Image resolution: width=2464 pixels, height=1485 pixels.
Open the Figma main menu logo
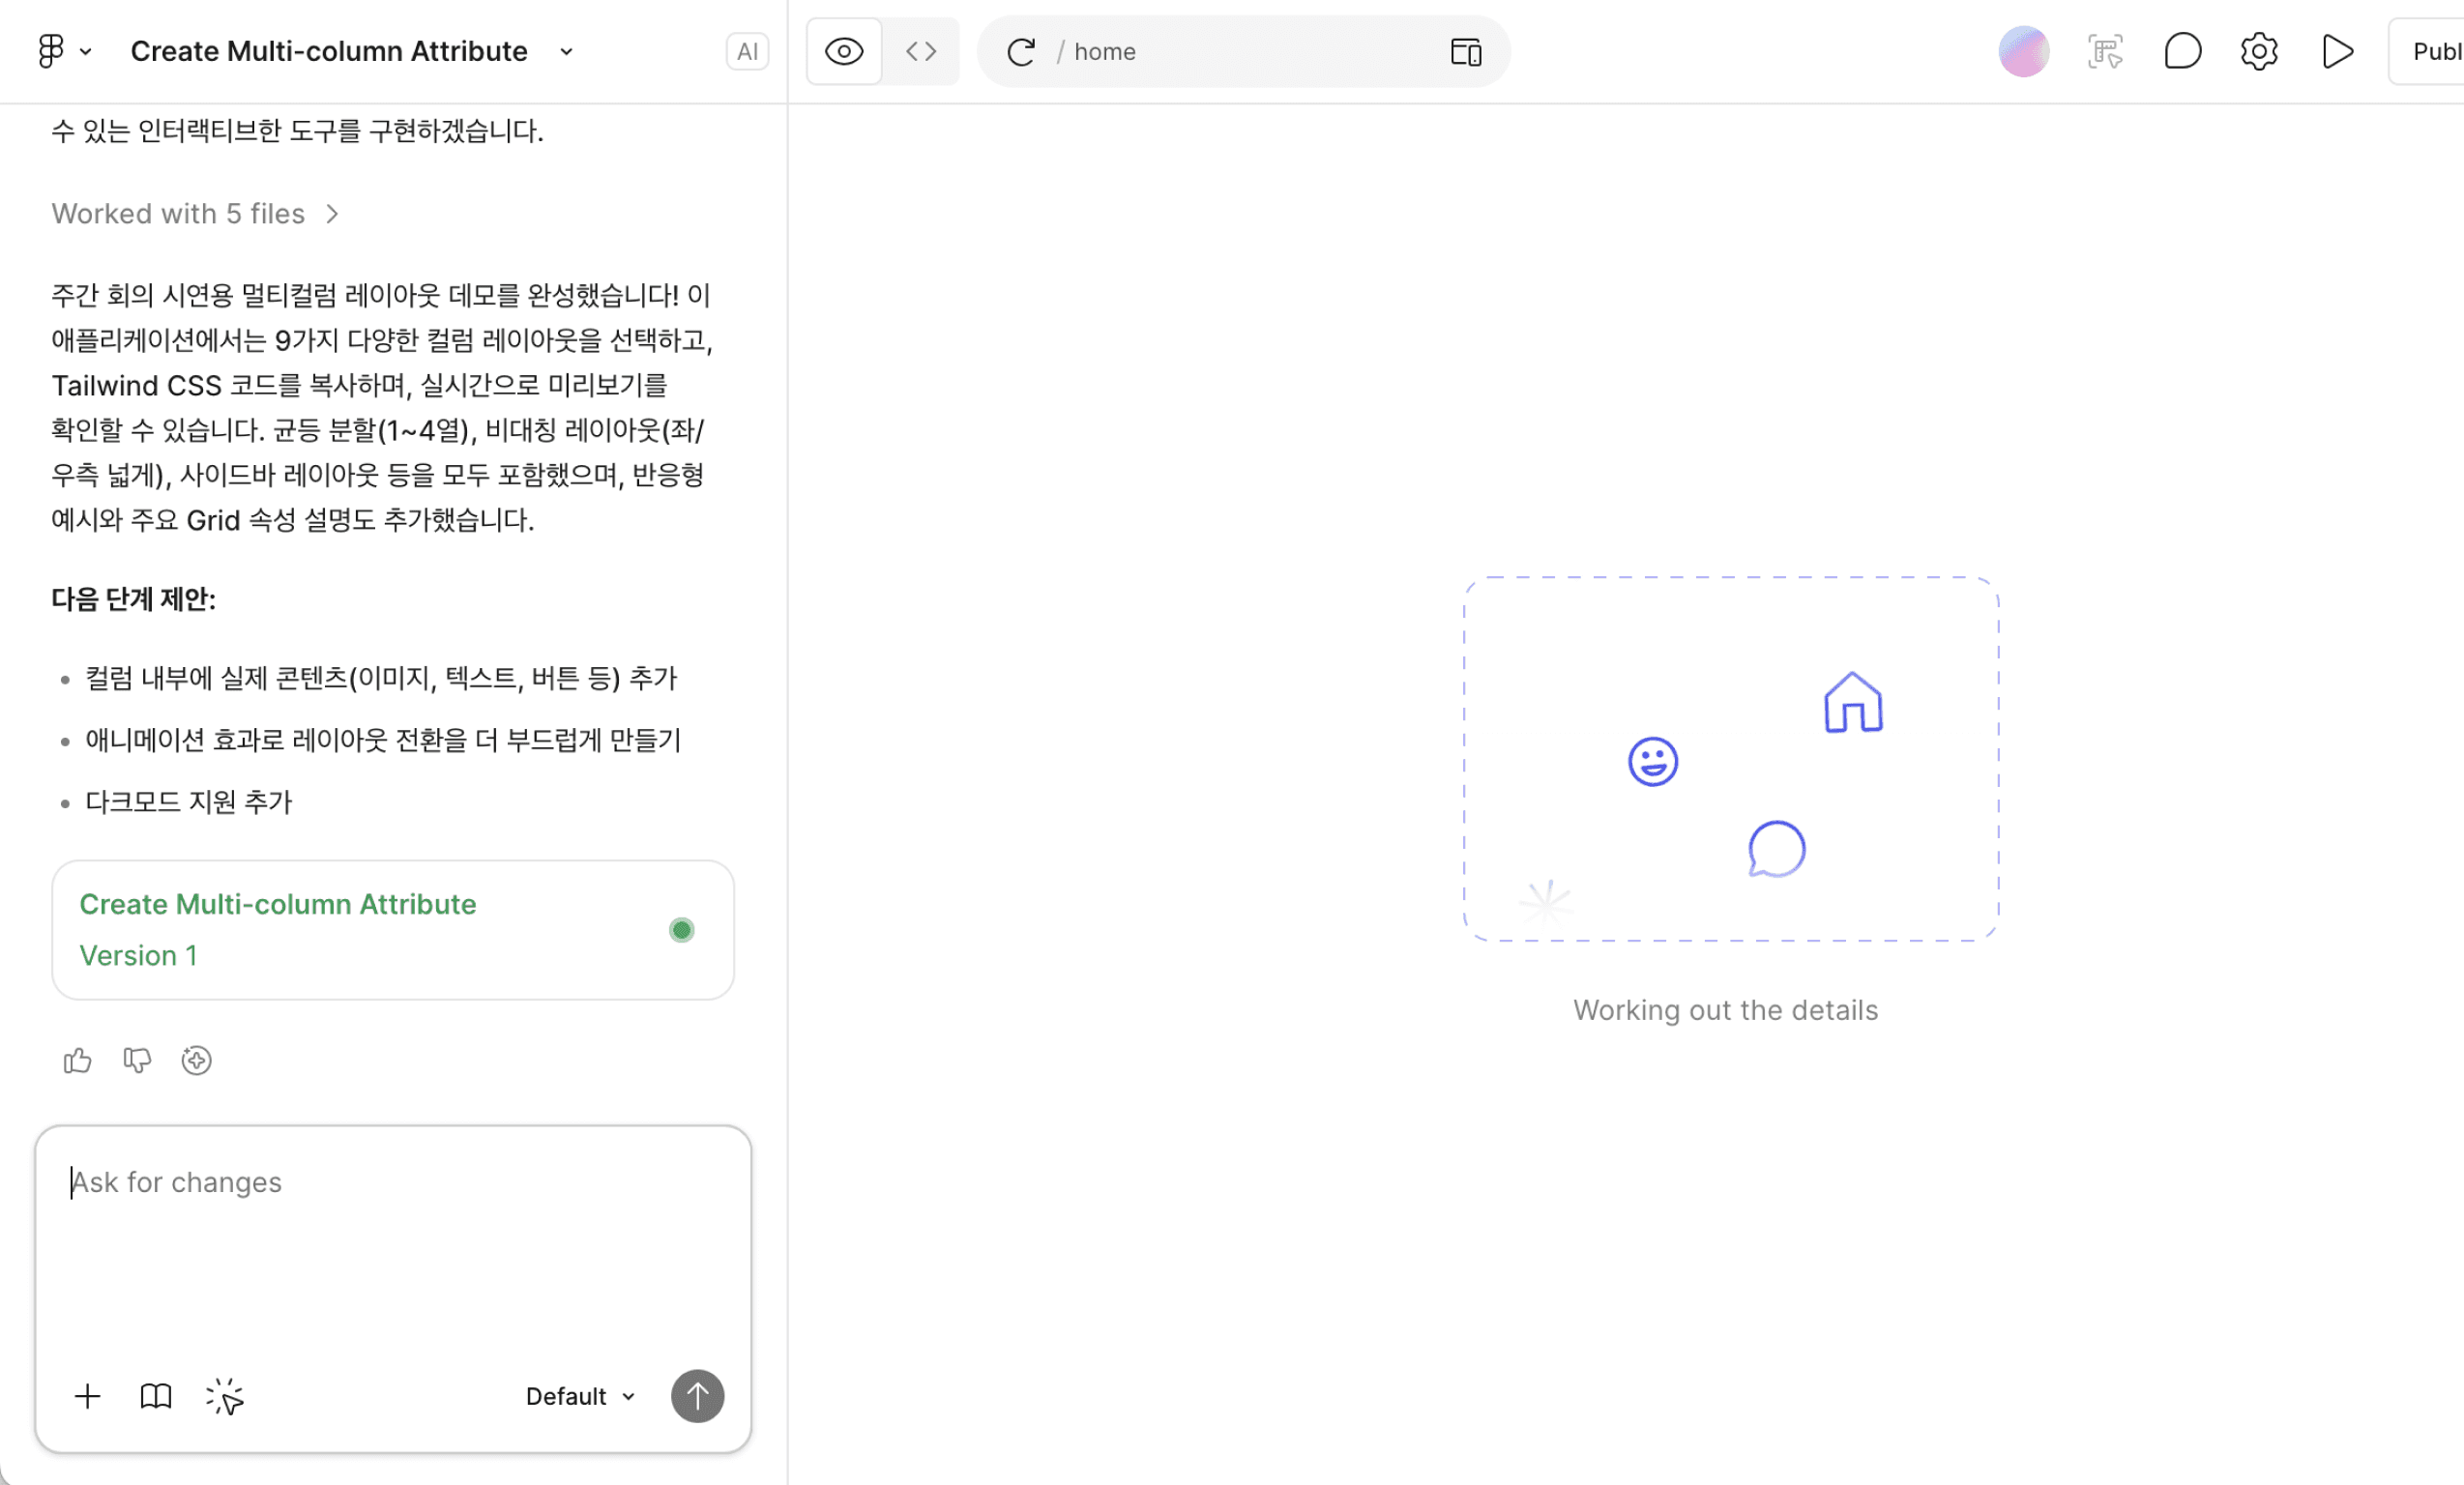51,51
